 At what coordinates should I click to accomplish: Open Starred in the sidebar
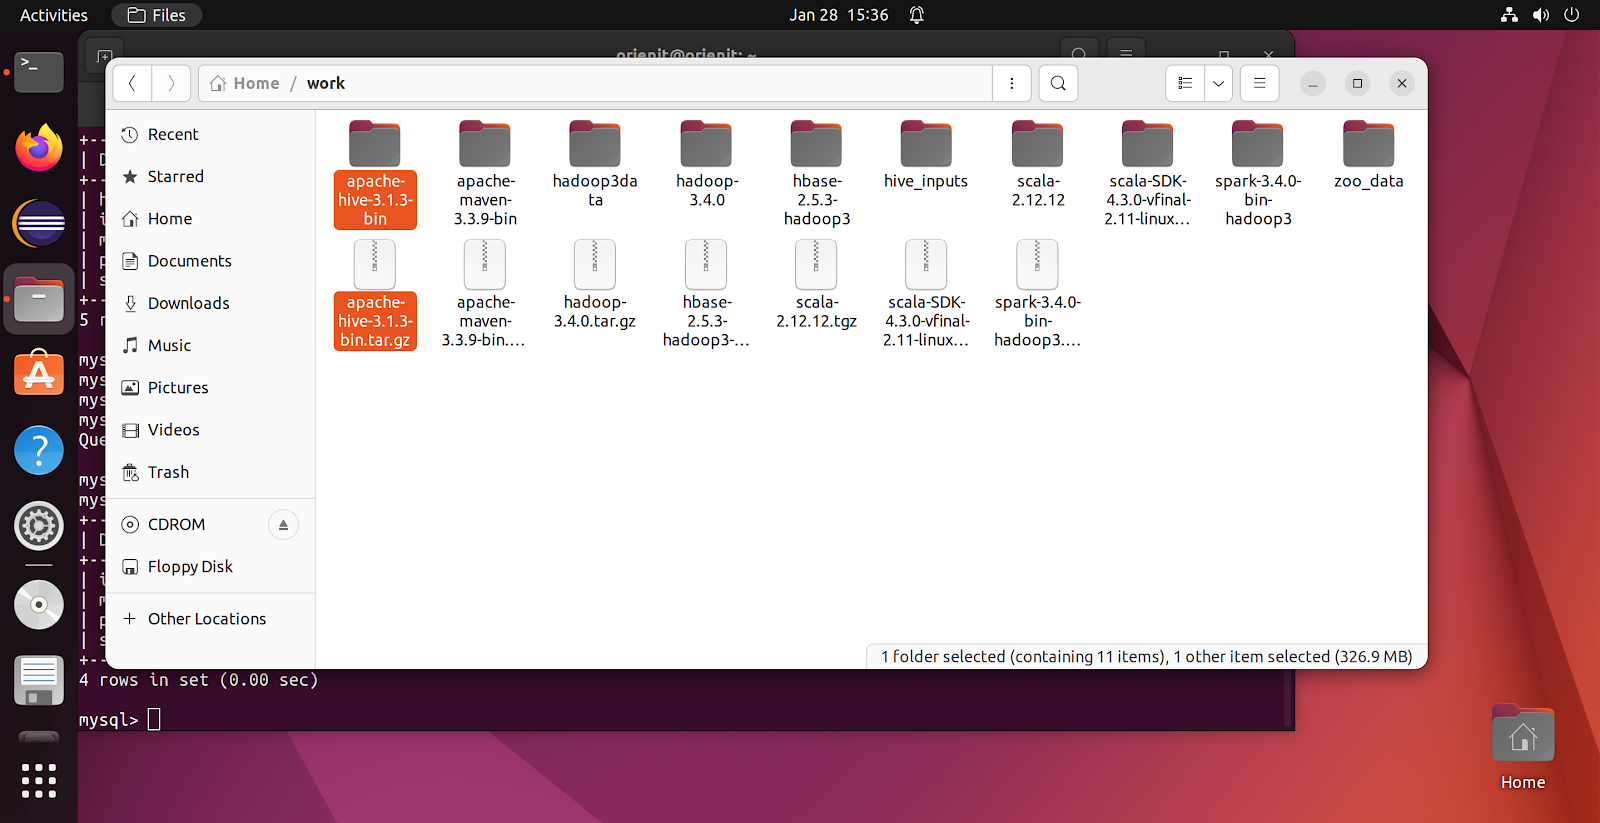210,176
